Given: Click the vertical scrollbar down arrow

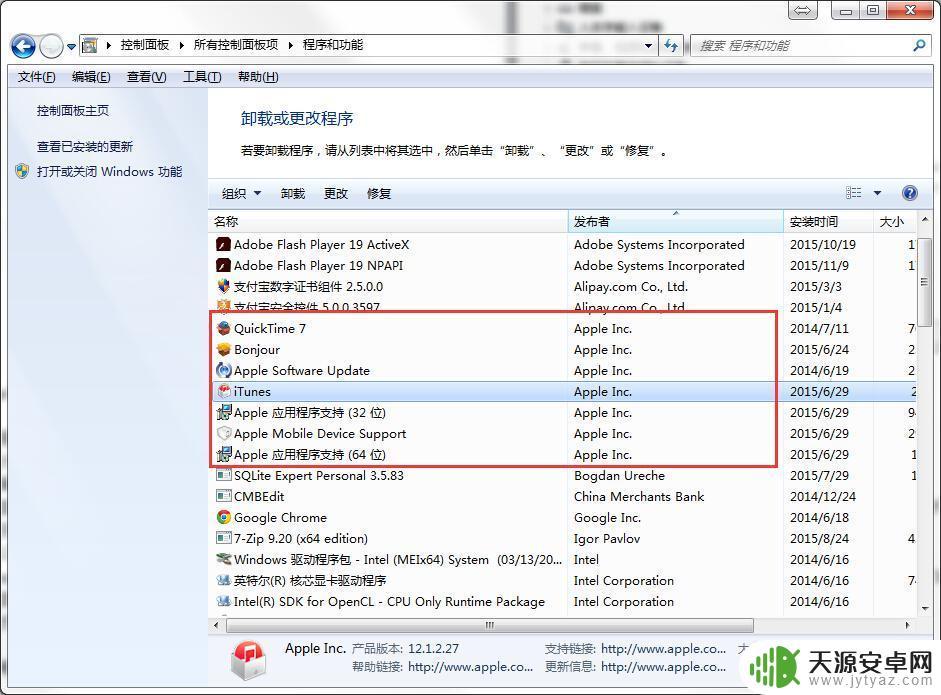Looking at the screenshot, I should click(x=925, y=608).
